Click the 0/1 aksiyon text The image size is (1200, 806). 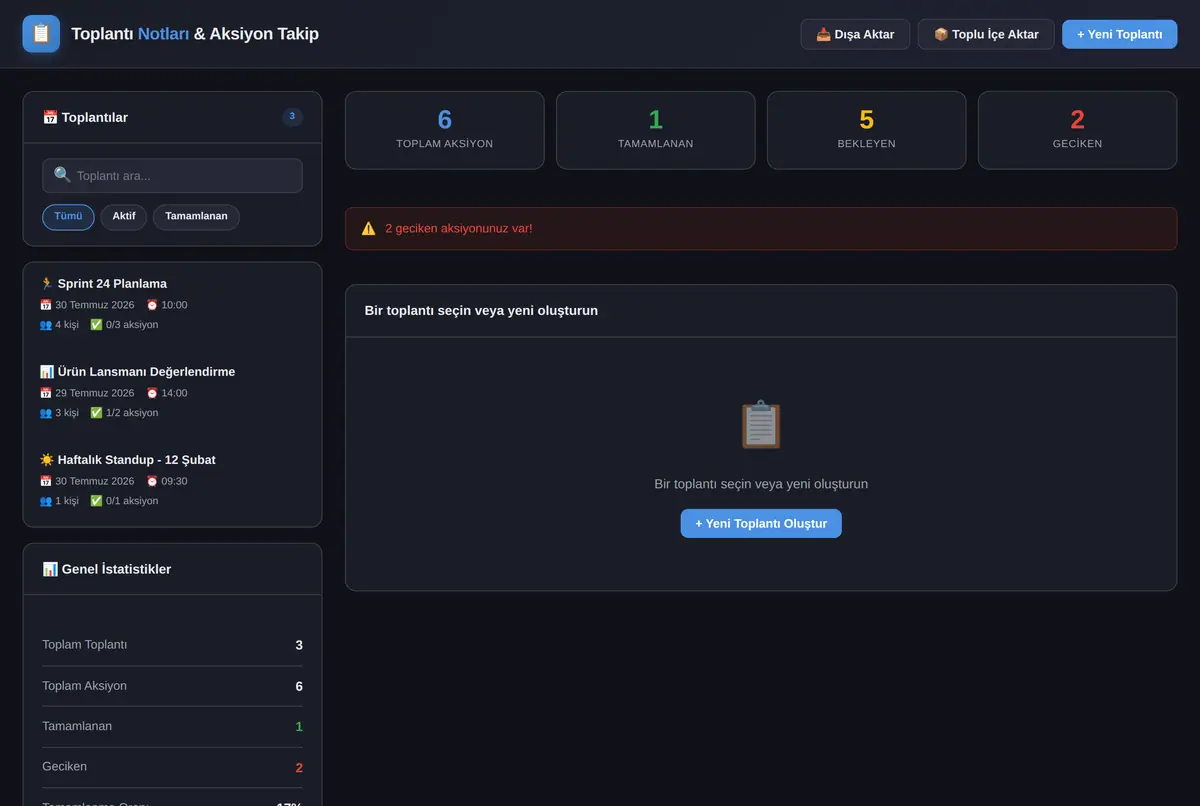(132, 501)
